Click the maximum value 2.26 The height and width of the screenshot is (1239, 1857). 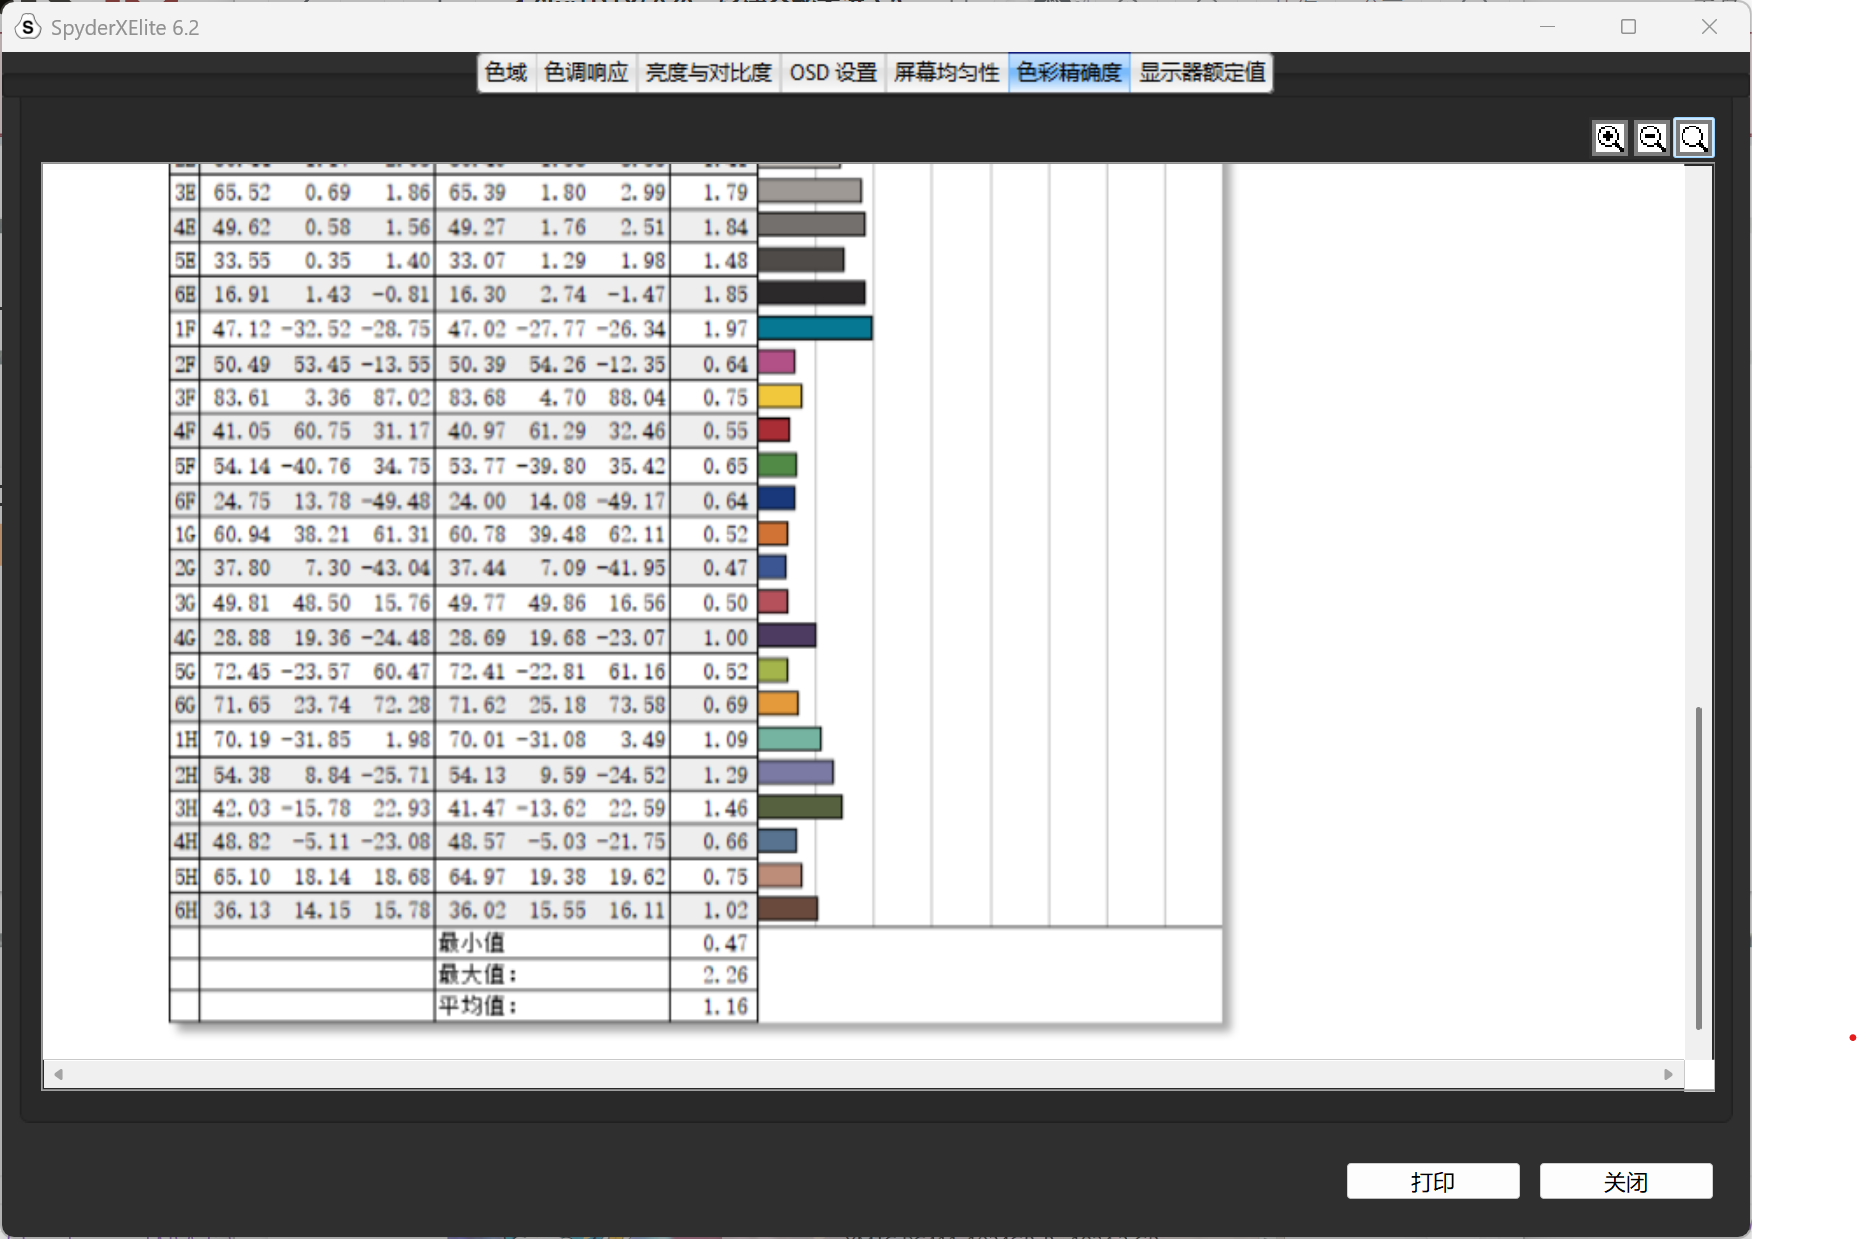(725, 975)
